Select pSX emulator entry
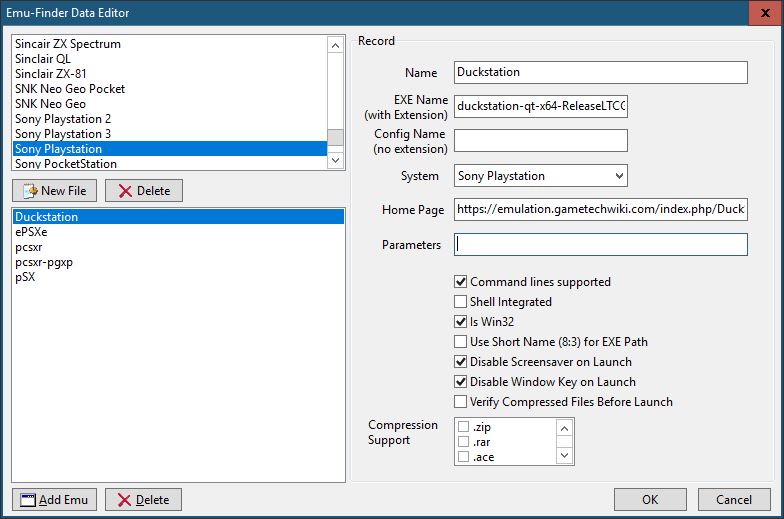 pos(178,276)
